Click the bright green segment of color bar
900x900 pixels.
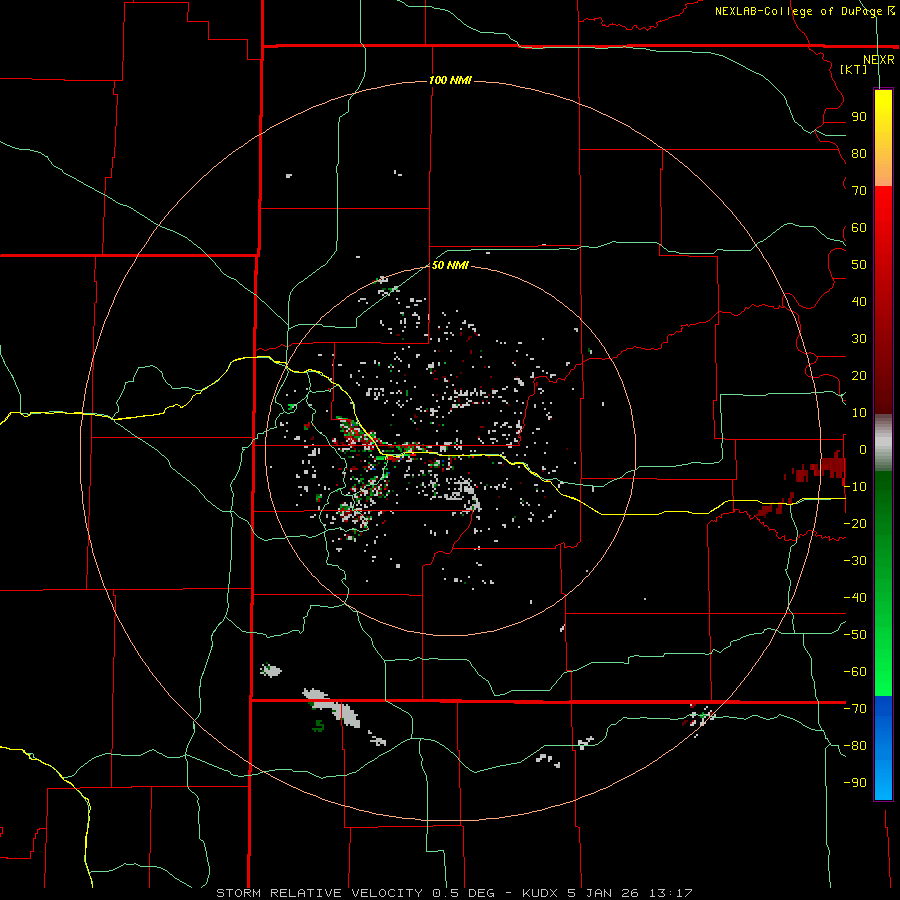[x=883, y=660]
